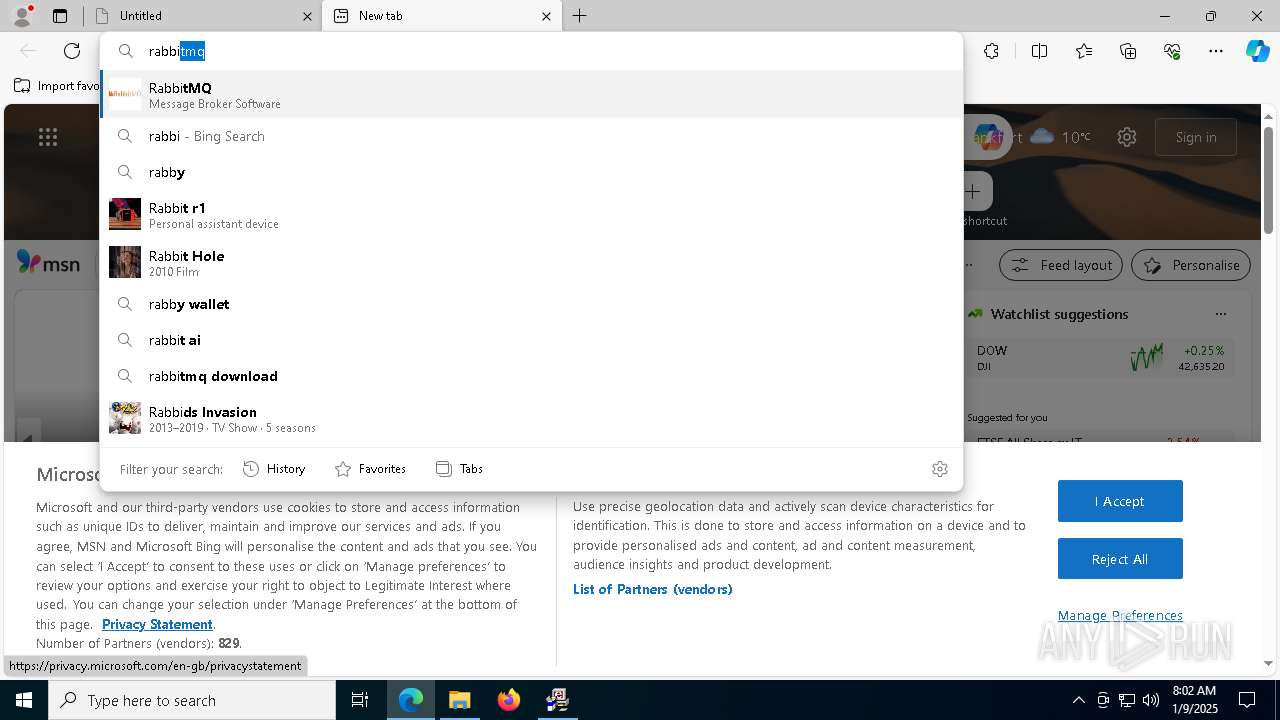
Task: Open Feed layout options
Action: click(1061, 265)
